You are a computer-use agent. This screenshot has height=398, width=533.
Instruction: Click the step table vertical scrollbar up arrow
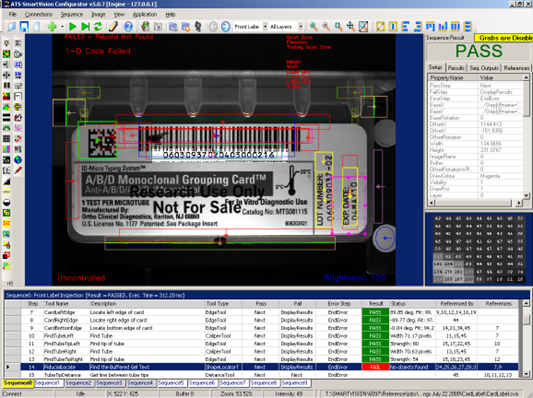click(x=526, y=303)
